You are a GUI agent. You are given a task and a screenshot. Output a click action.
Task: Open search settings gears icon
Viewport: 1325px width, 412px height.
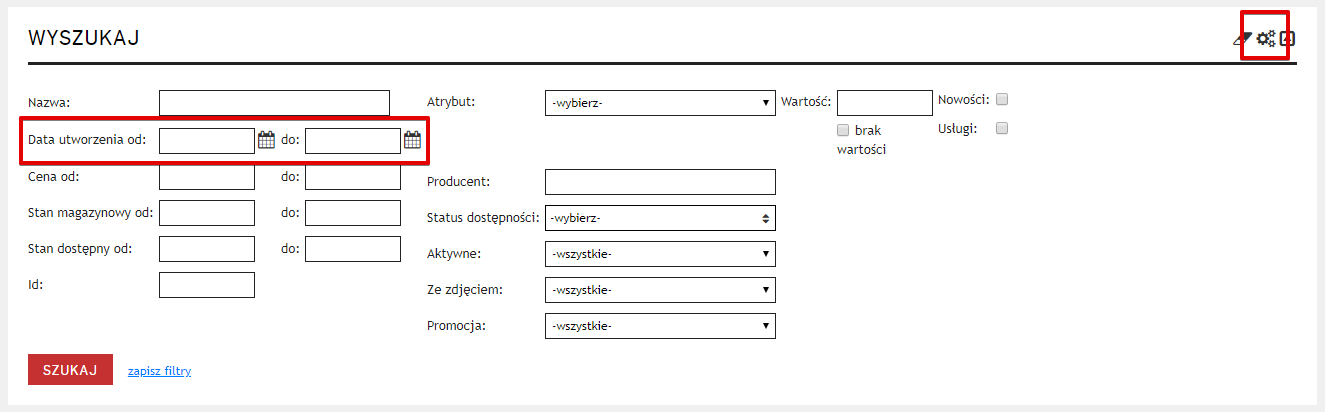(x=1265, y=39)
